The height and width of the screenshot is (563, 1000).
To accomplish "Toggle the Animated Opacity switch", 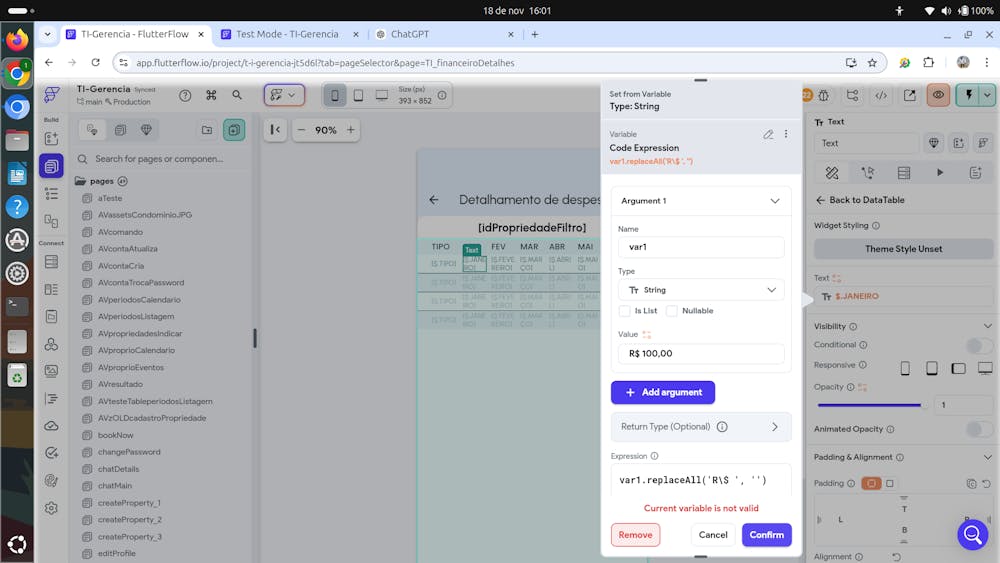I will pos(979,429).
